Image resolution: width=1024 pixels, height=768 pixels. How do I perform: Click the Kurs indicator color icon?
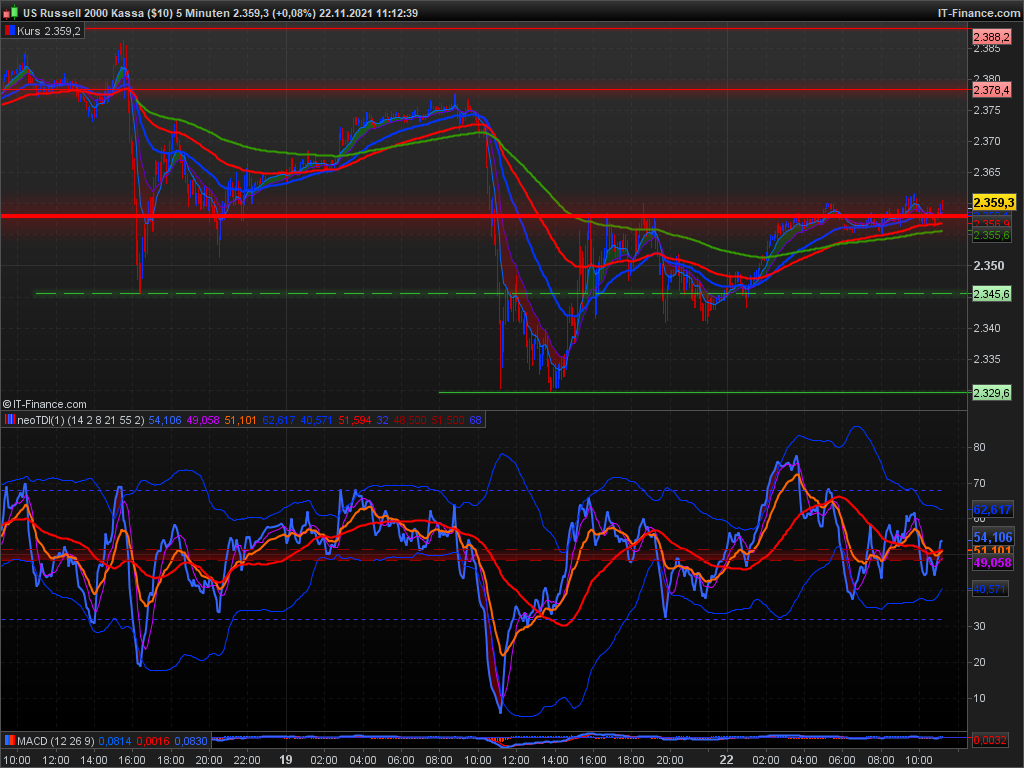click(x=10, y=31)
